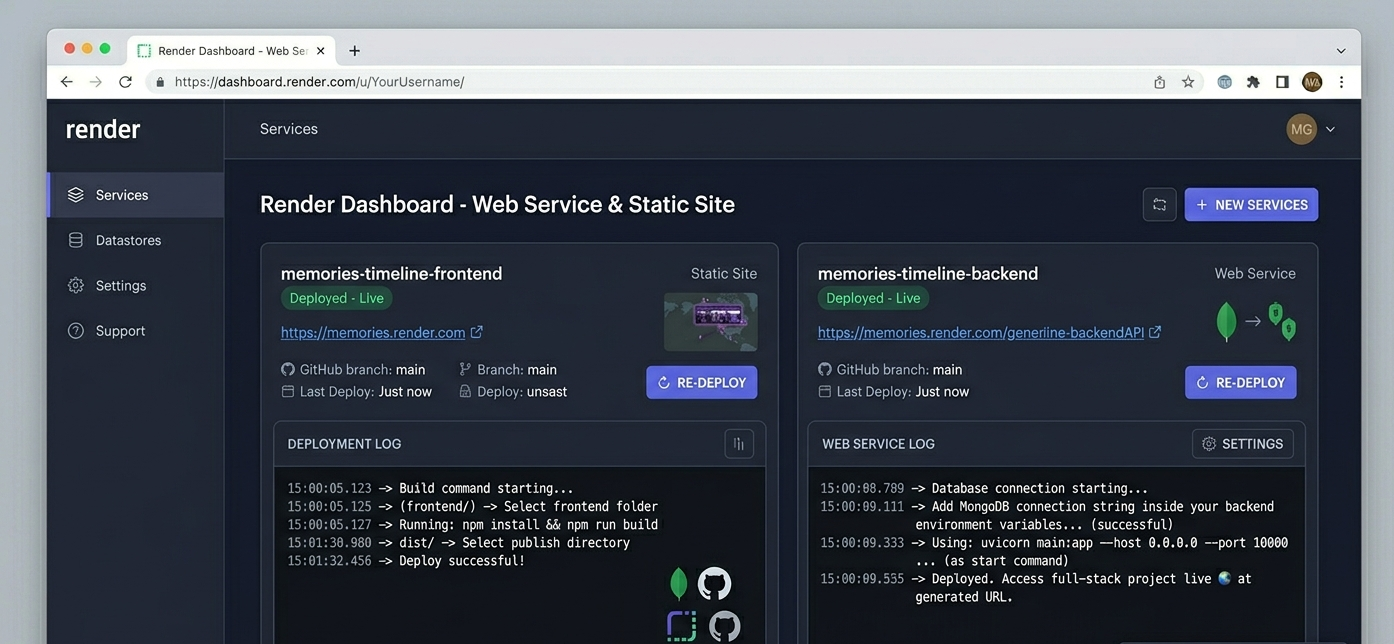
Task: Click the Web Service label
Action: (1255, 273)
